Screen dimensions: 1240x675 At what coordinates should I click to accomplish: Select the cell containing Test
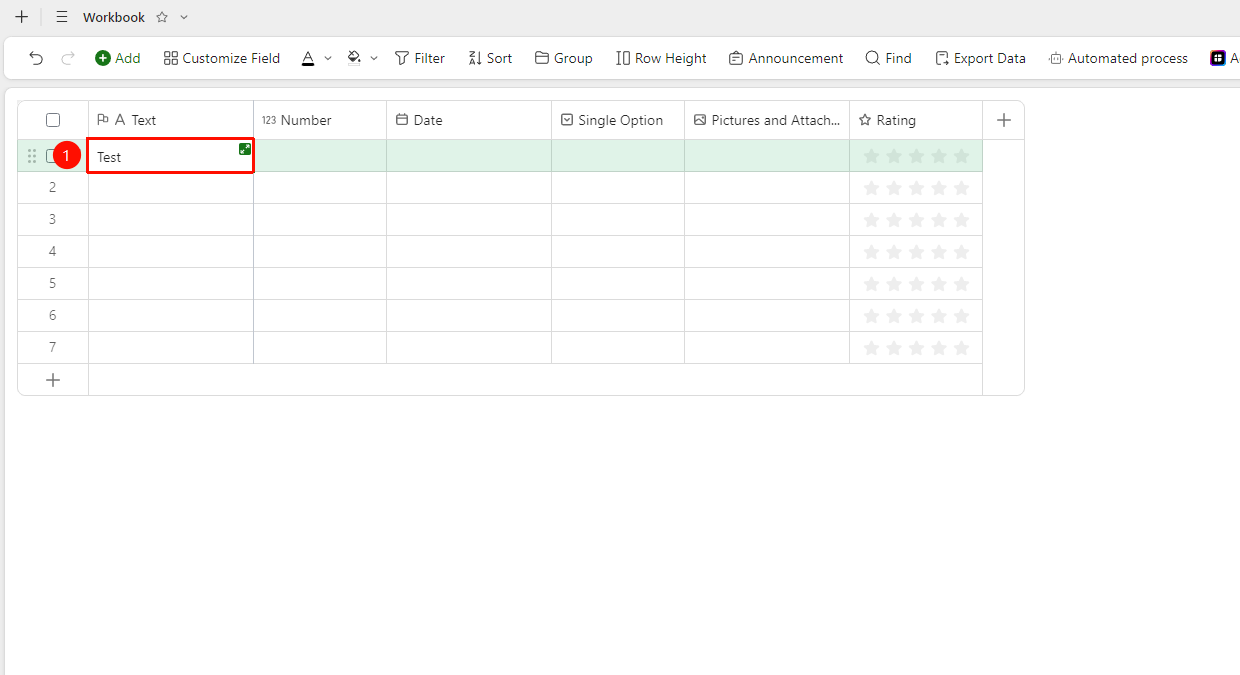click(x=170, y=156)
